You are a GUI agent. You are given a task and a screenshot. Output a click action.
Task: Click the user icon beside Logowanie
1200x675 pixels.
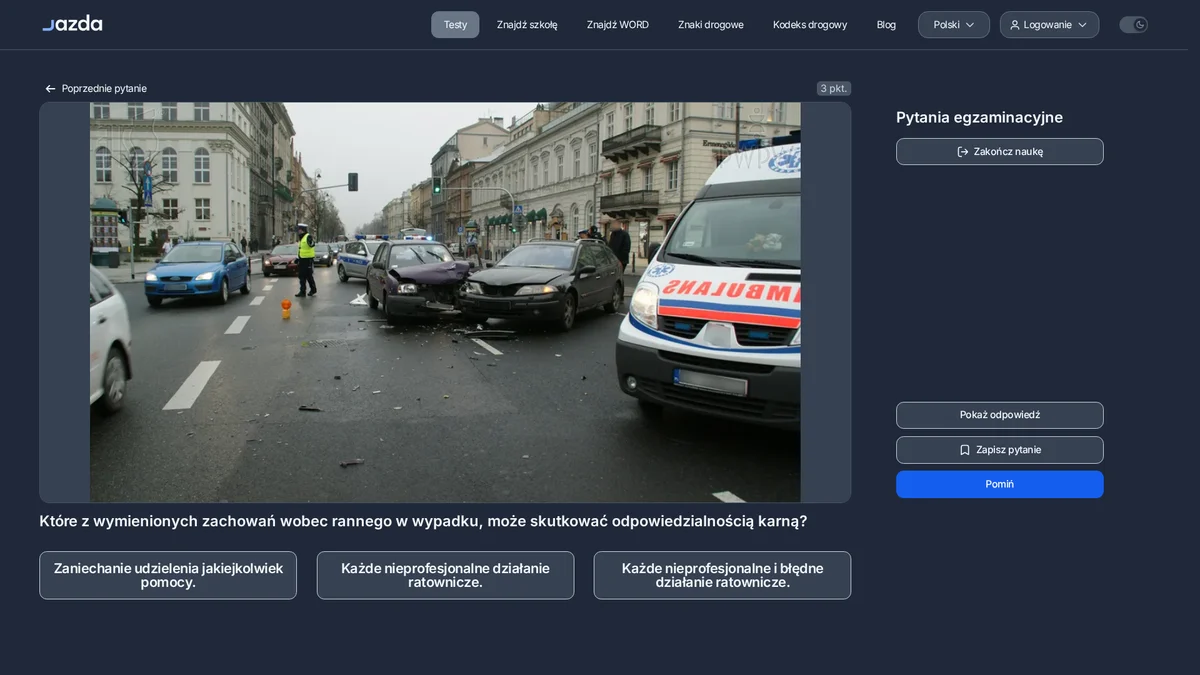pyautogui.click(x=1015, y=25)
